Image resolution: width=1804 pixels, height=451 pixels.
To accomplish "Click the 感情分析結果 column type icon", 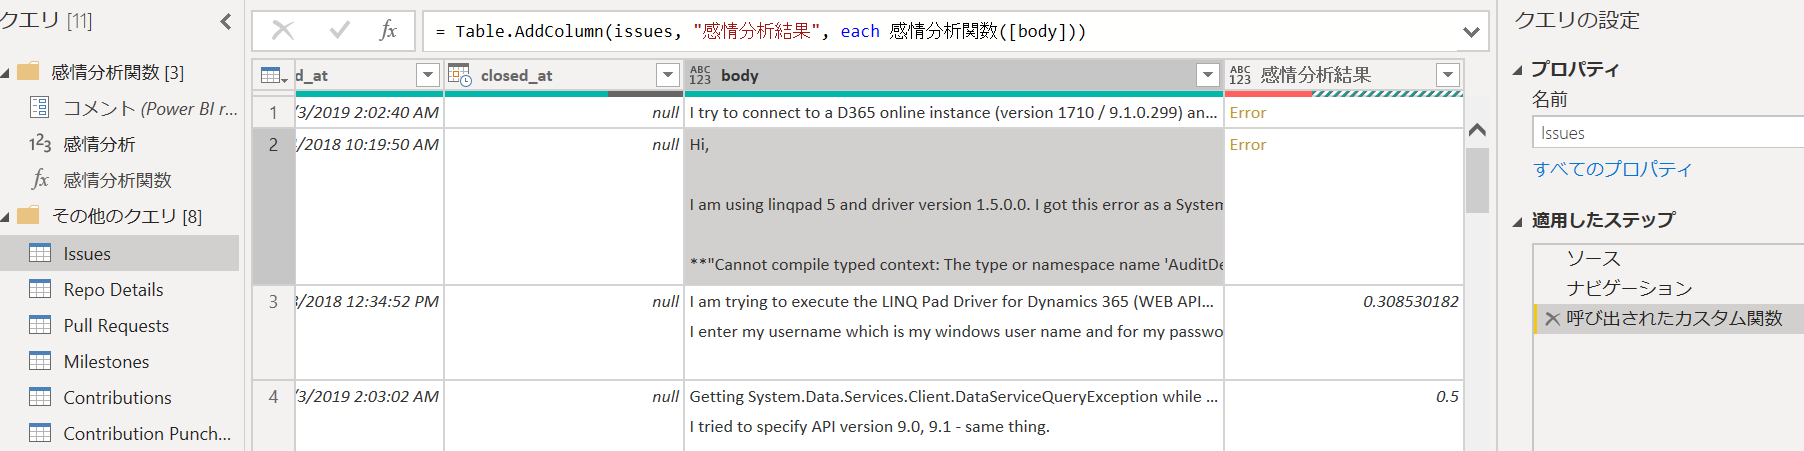I will 1240,75.
